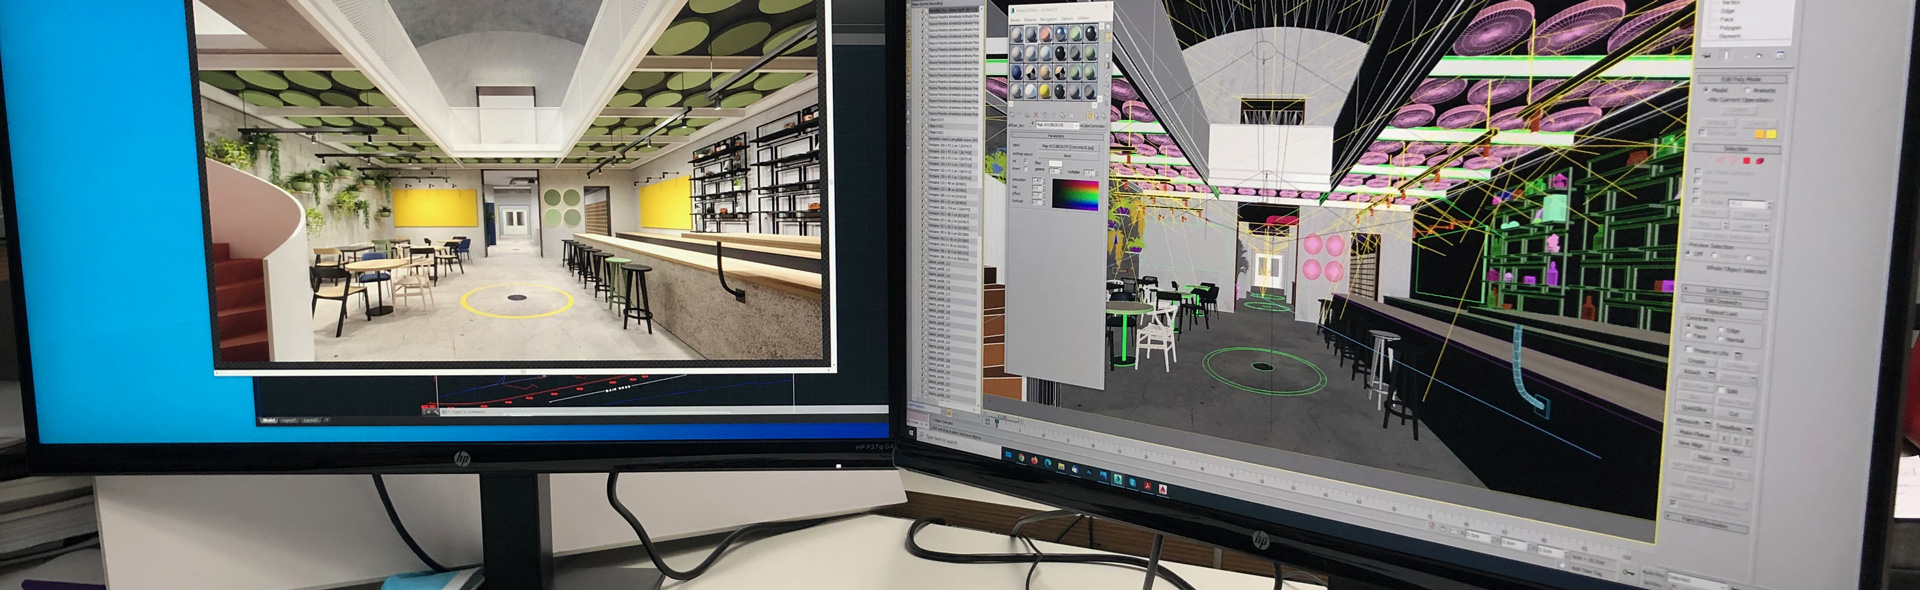Click the settings source None button
This screenshot has height=590, width=1920.
tap(1067, 155)
